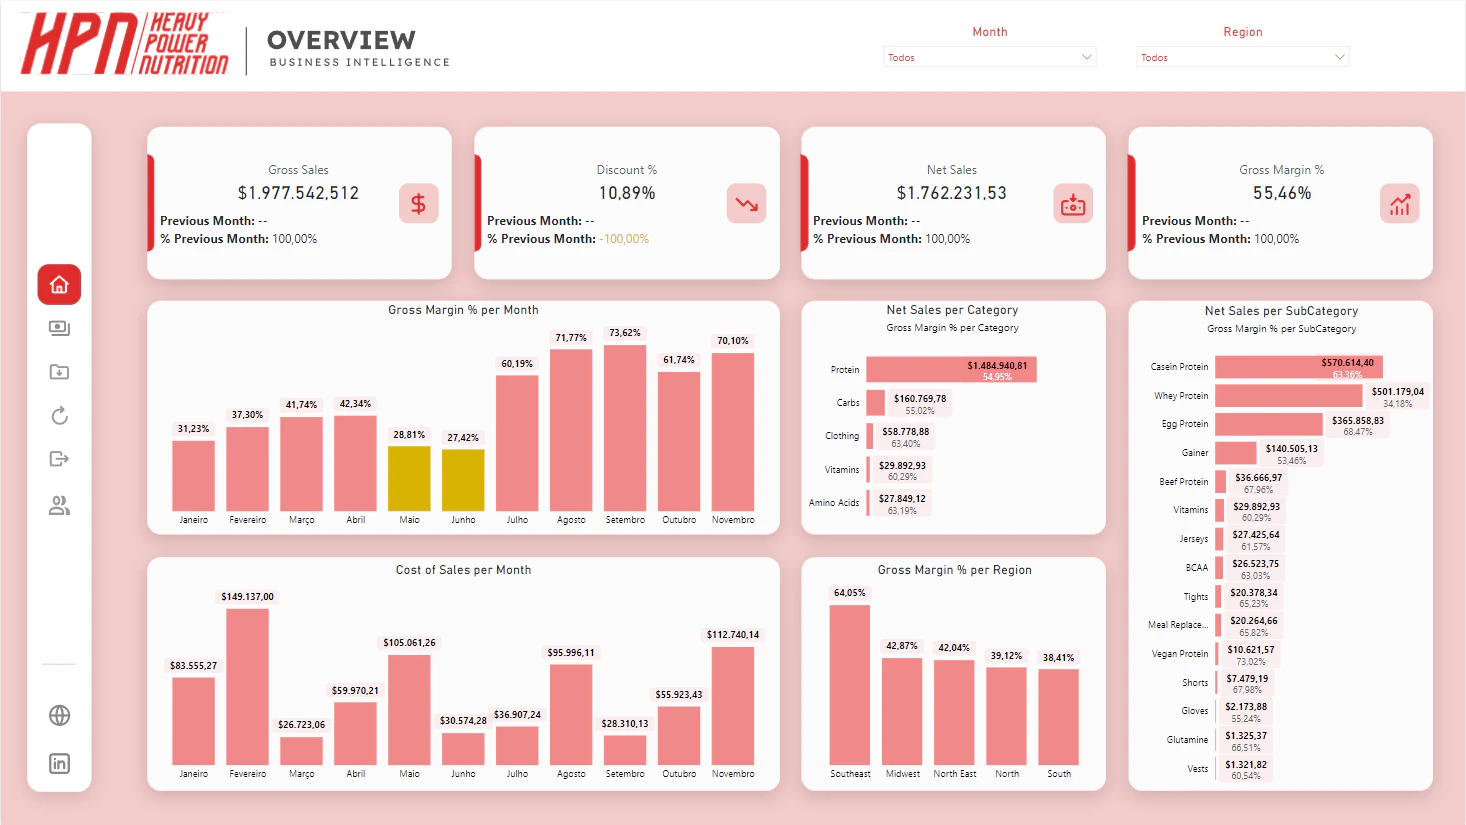Select the Novembro bar in Cost of Sales per Month
The image size is (1466, 825).
point(733,706)
